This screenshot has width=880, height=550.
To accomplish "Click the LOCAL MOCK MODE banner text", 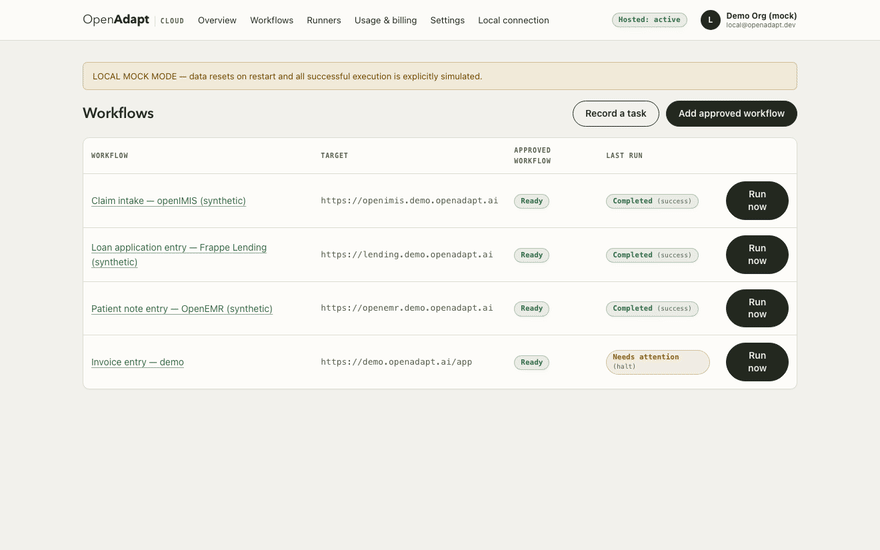I will pyautogui.click(x=287, y=76).
